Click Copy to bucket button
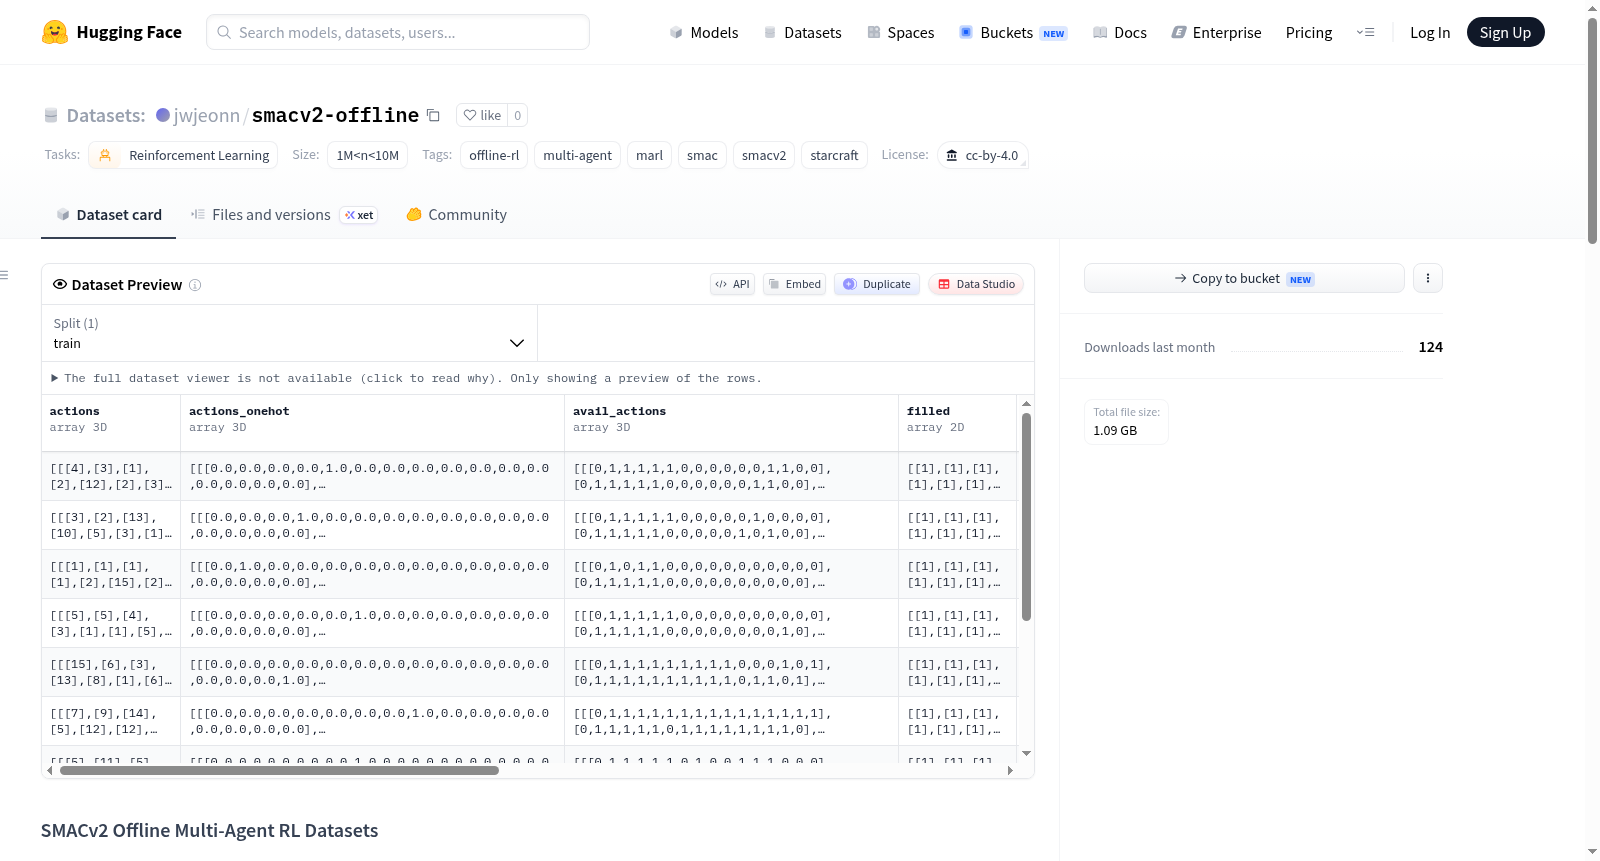 [1244, 278]
